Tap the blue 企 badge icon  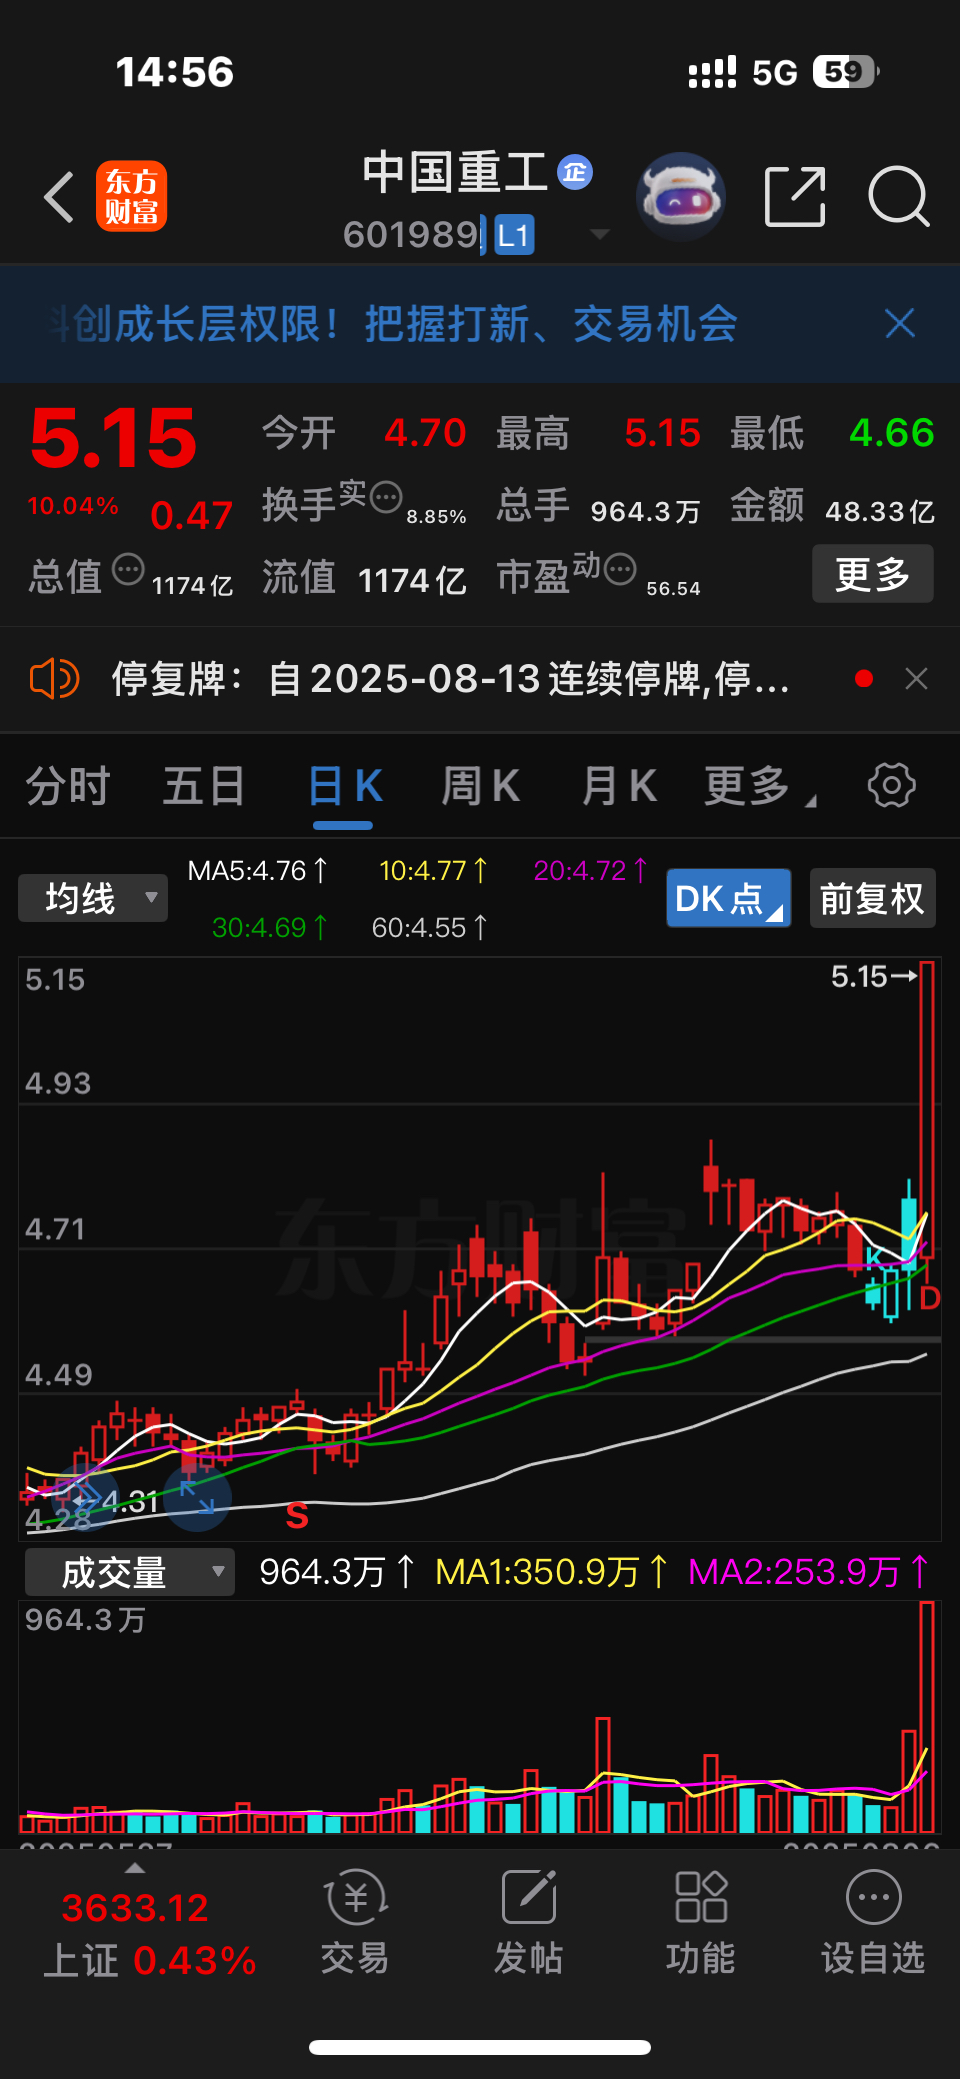(575, 172)
